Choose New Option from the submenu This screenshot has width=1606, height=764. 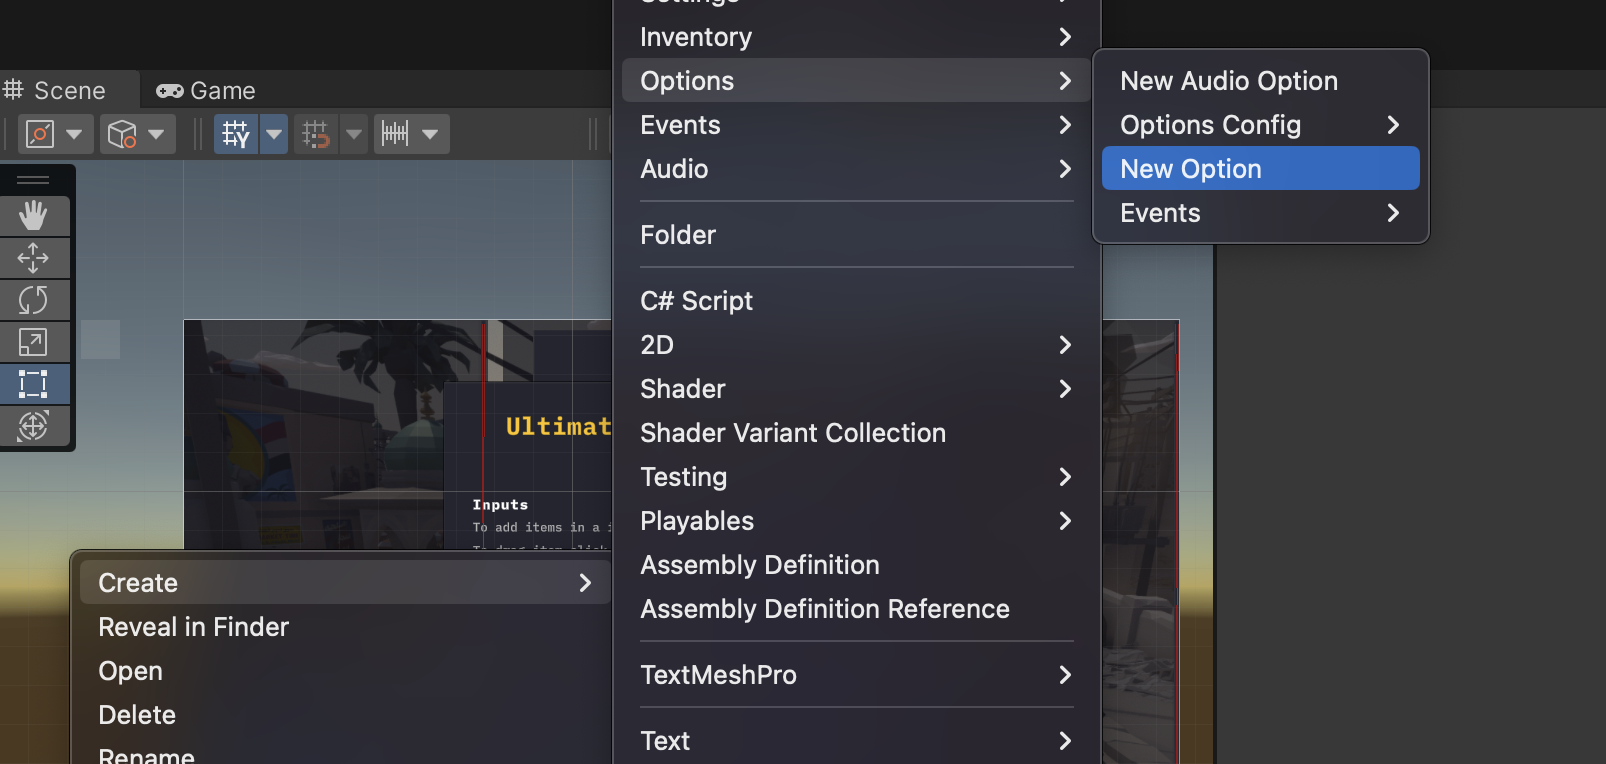point(1189,168)
